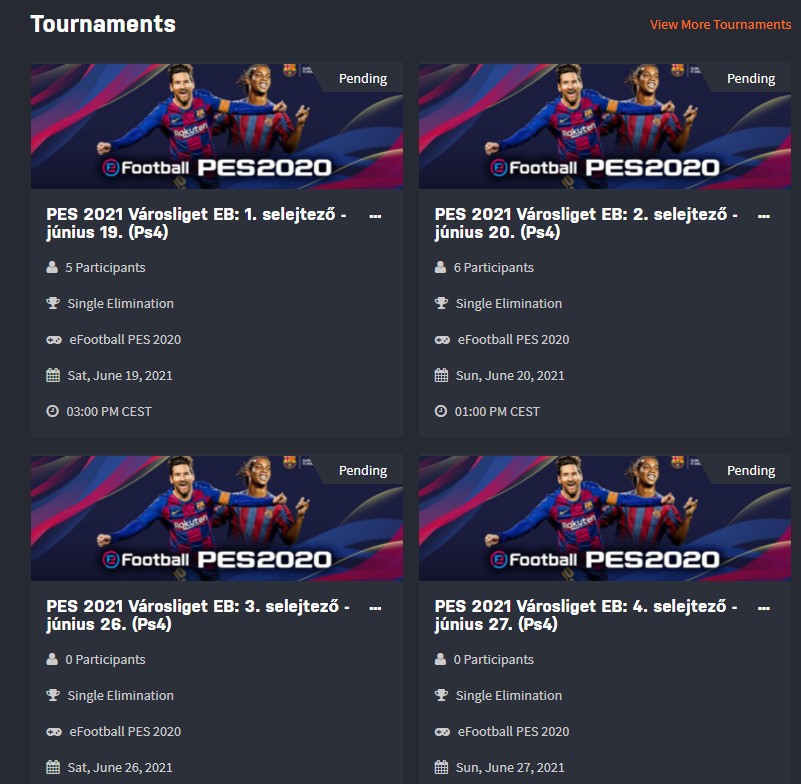Click gamepad icon on 4. selejtező card
The width and height of the screenshot is (801, 784).
(442, 732)
